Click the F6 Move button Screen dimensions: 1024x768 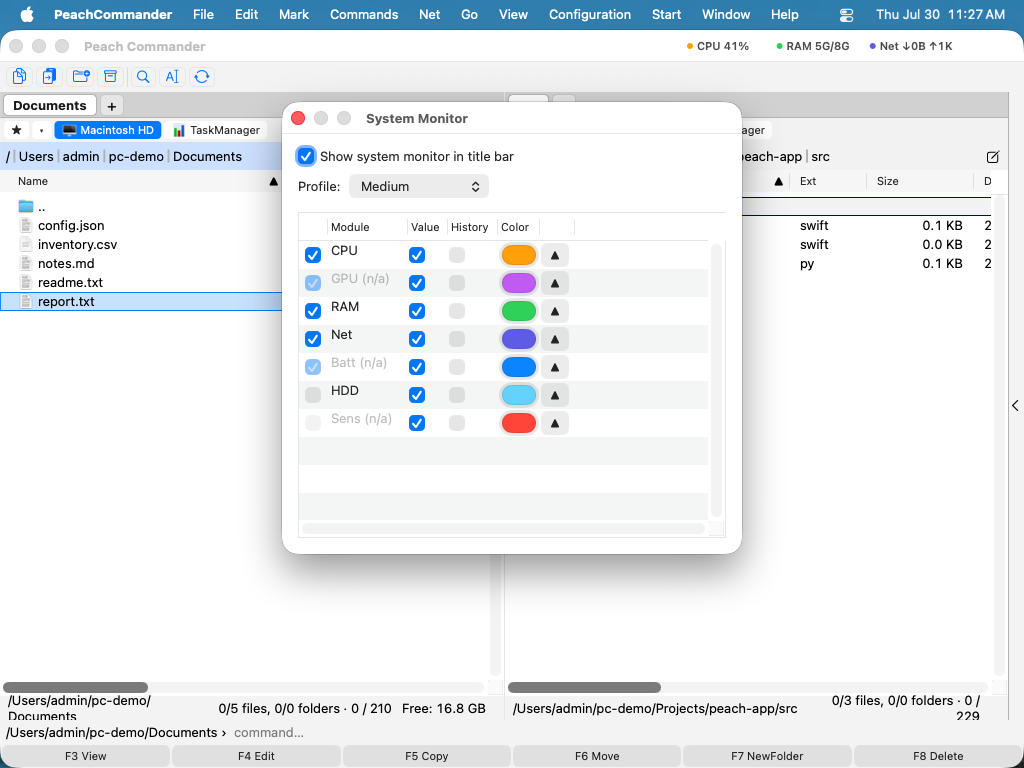(597, 756)
